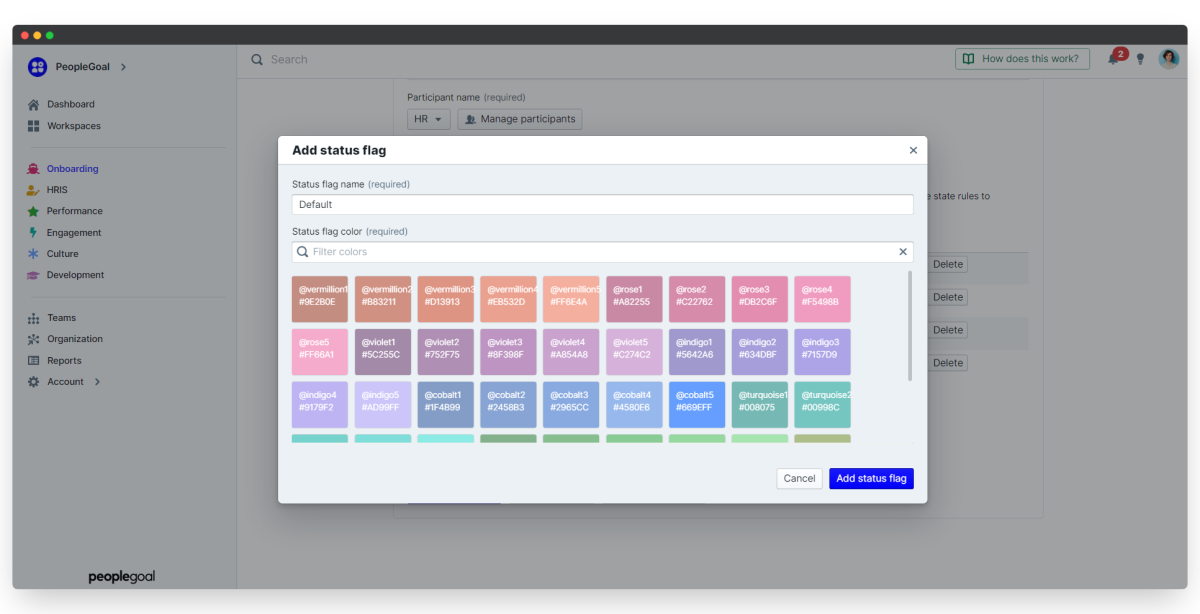Viewport: 1200px width, 614px height.
Task: Click the Reports icon in sidebar
Action: click(34, 361)
